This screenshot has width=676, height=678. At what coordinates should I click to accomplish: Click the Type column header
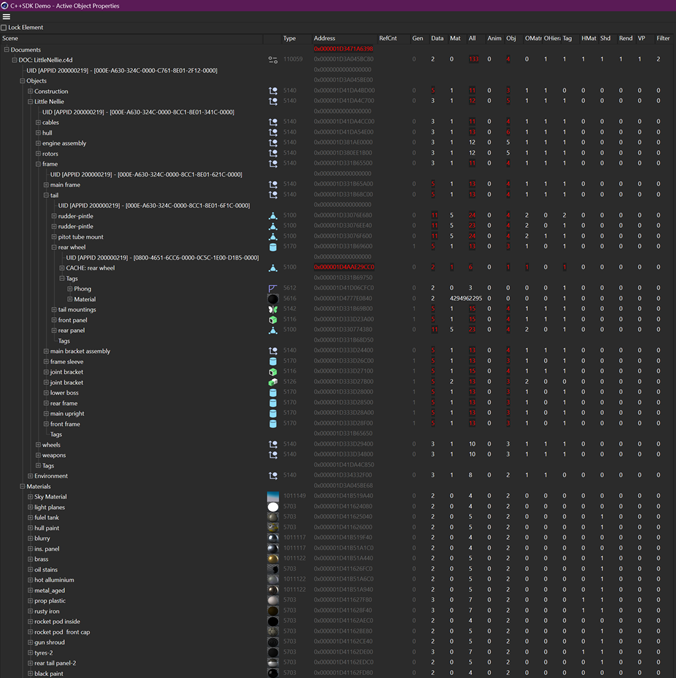[x=289, y=38]
